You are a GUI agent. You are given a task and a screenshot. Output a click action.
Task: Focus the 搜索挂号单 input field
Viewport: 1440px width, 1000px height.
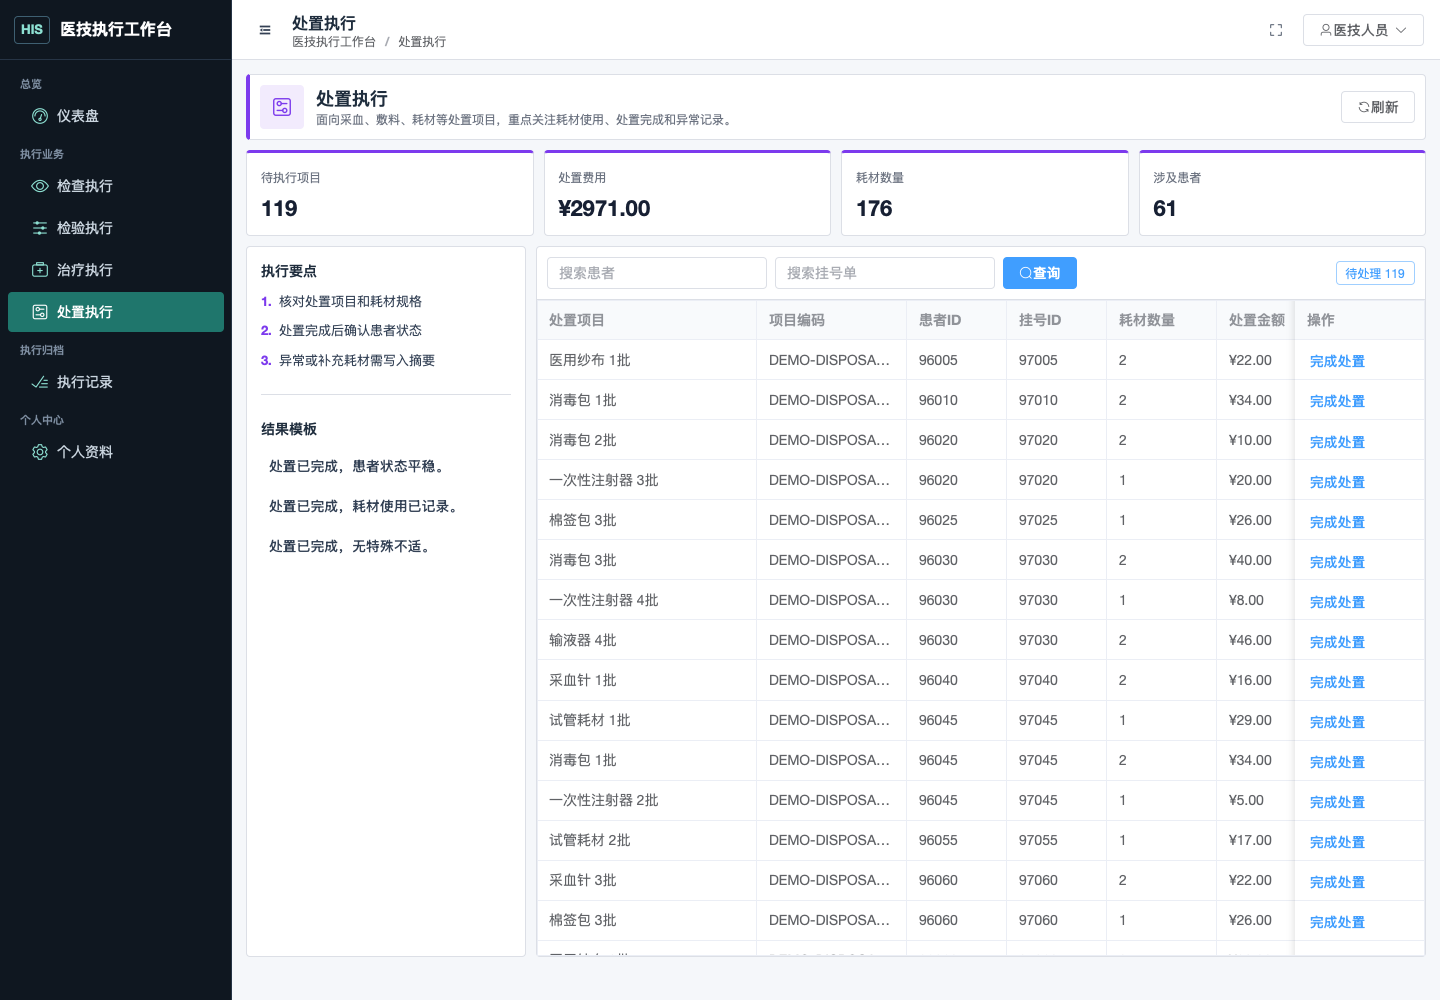[x=885, y=273]
